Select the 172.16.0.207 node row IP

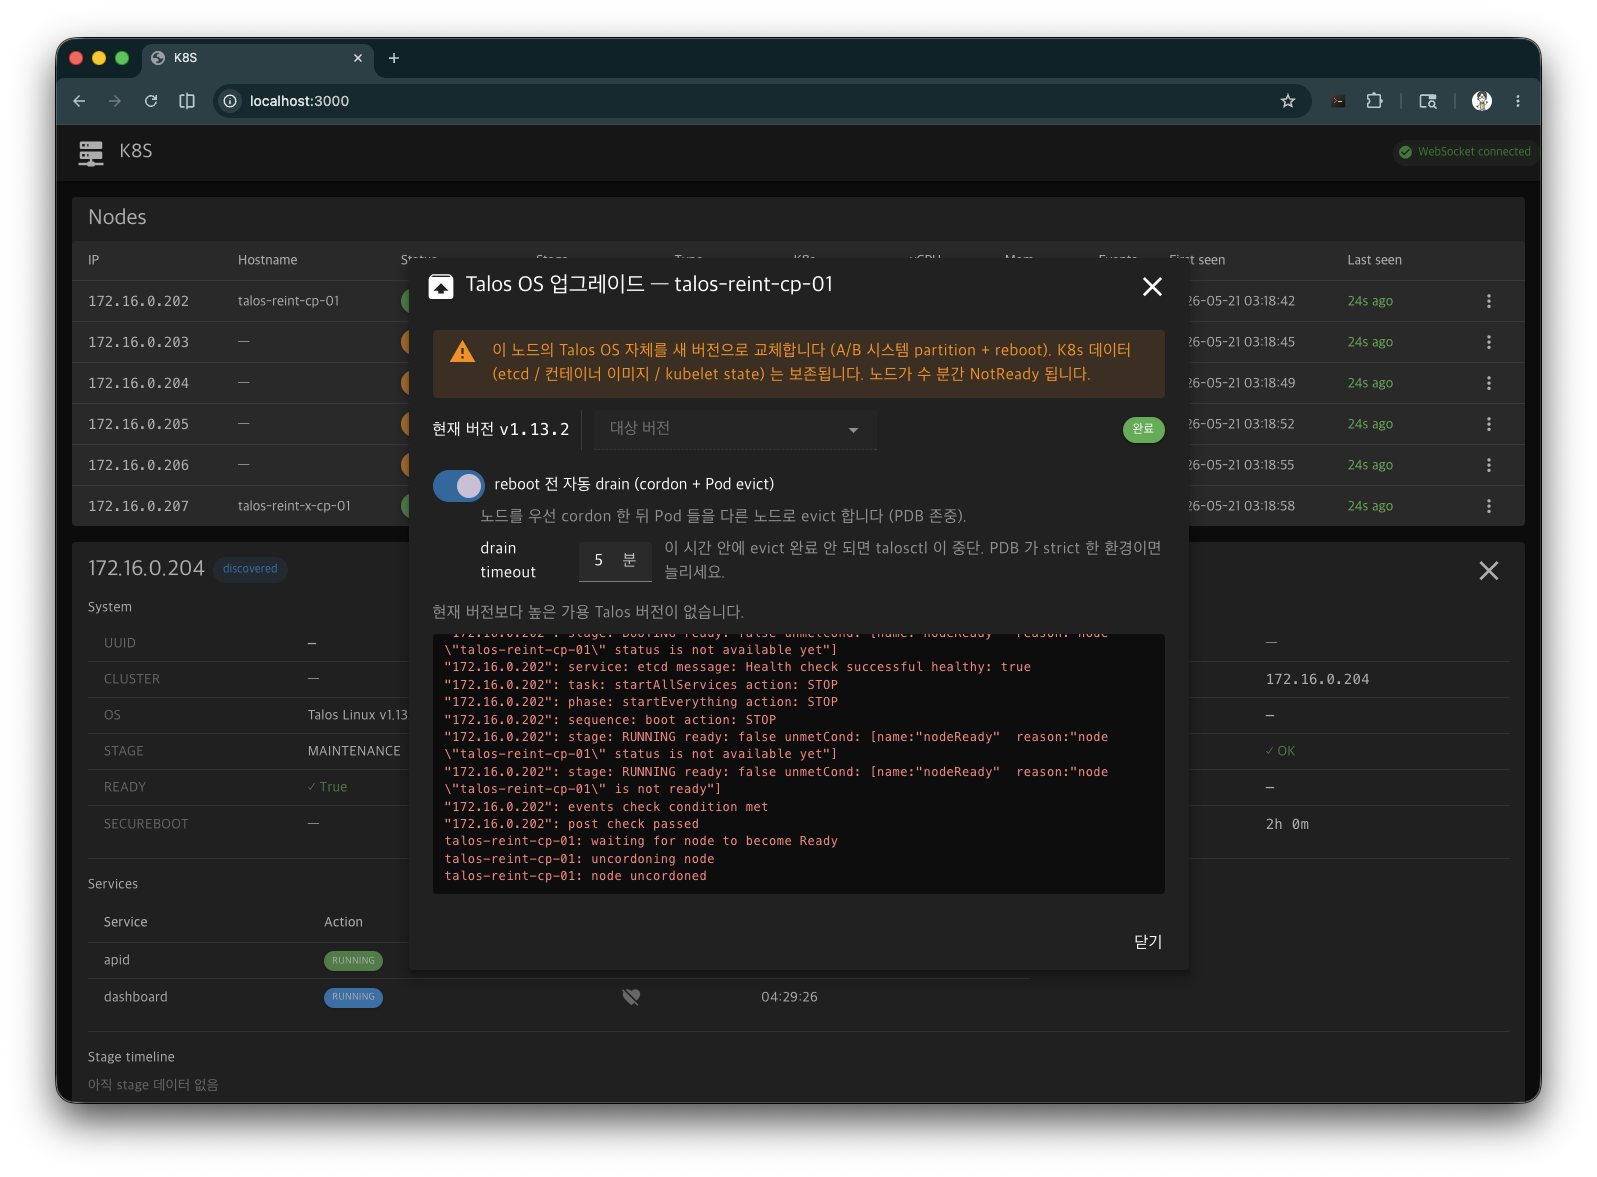pyautogui.click(x=139, y=506)
